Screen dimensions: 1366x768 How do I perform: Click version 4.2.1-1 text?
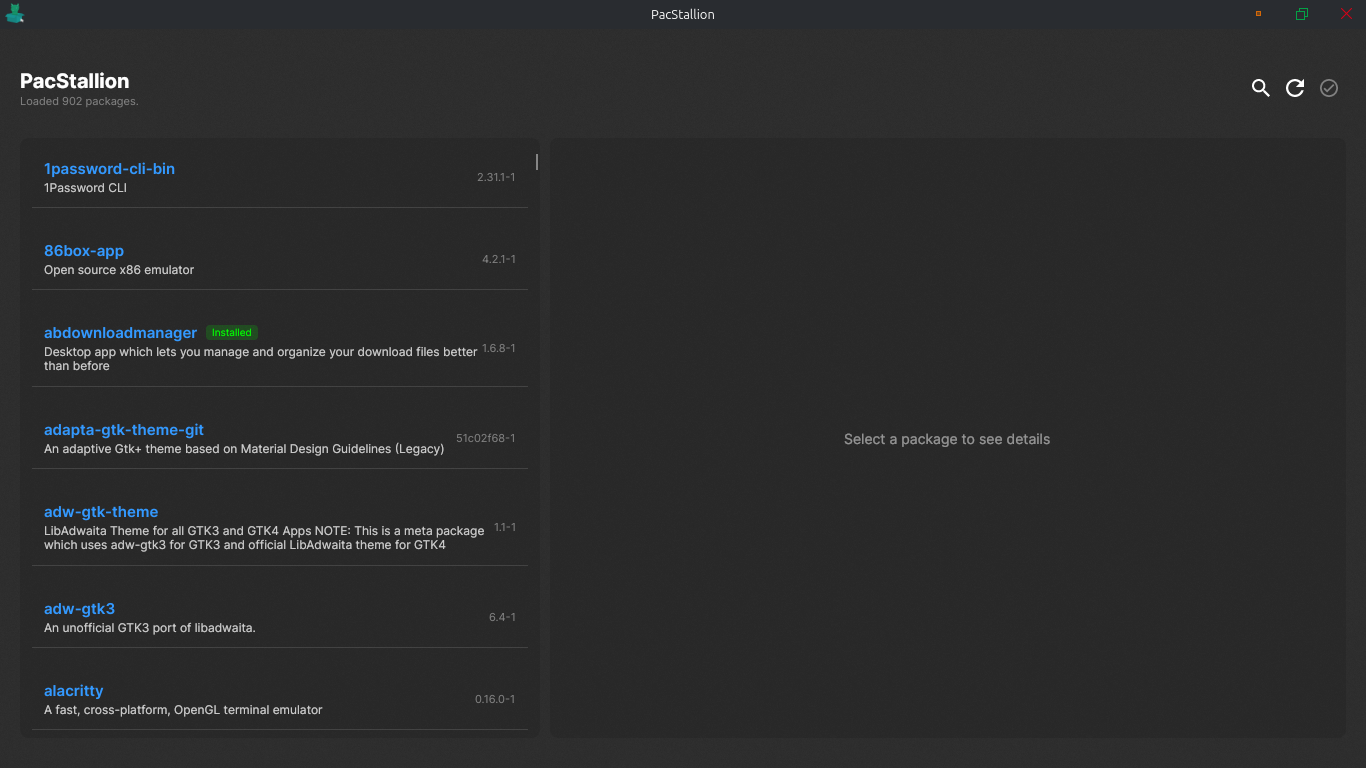499,259
